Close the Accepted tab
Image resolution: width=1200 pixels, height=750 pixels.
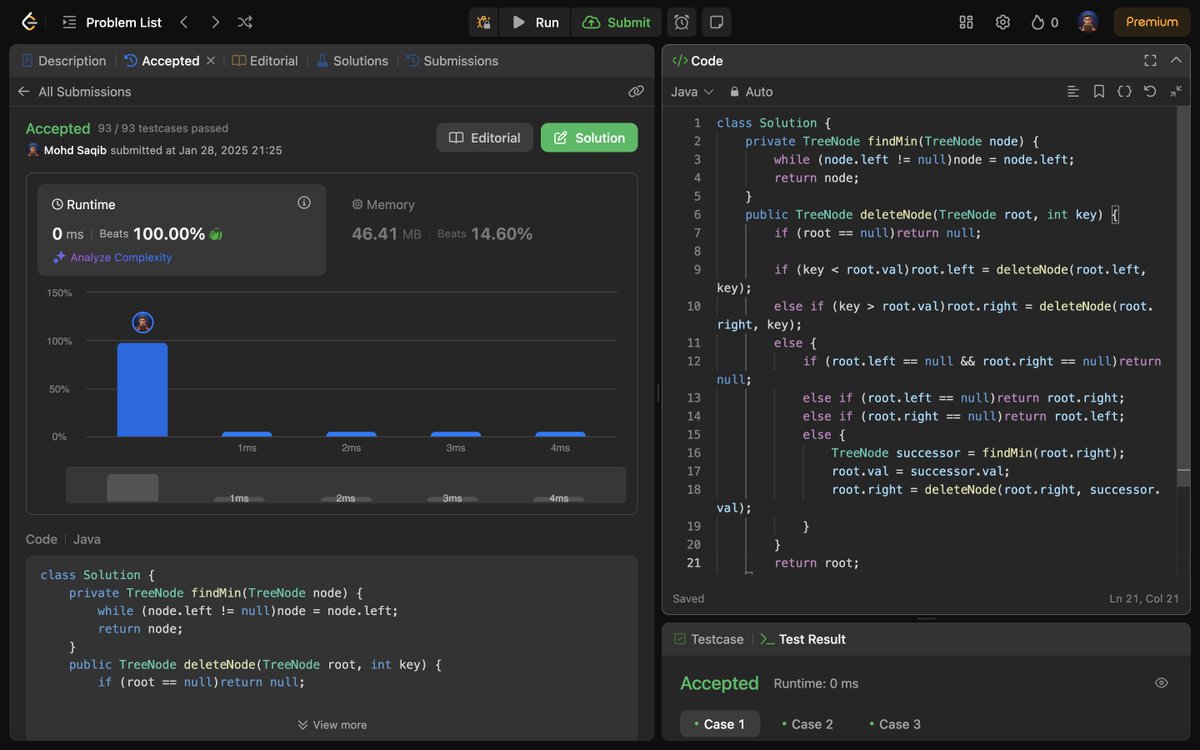211,61
